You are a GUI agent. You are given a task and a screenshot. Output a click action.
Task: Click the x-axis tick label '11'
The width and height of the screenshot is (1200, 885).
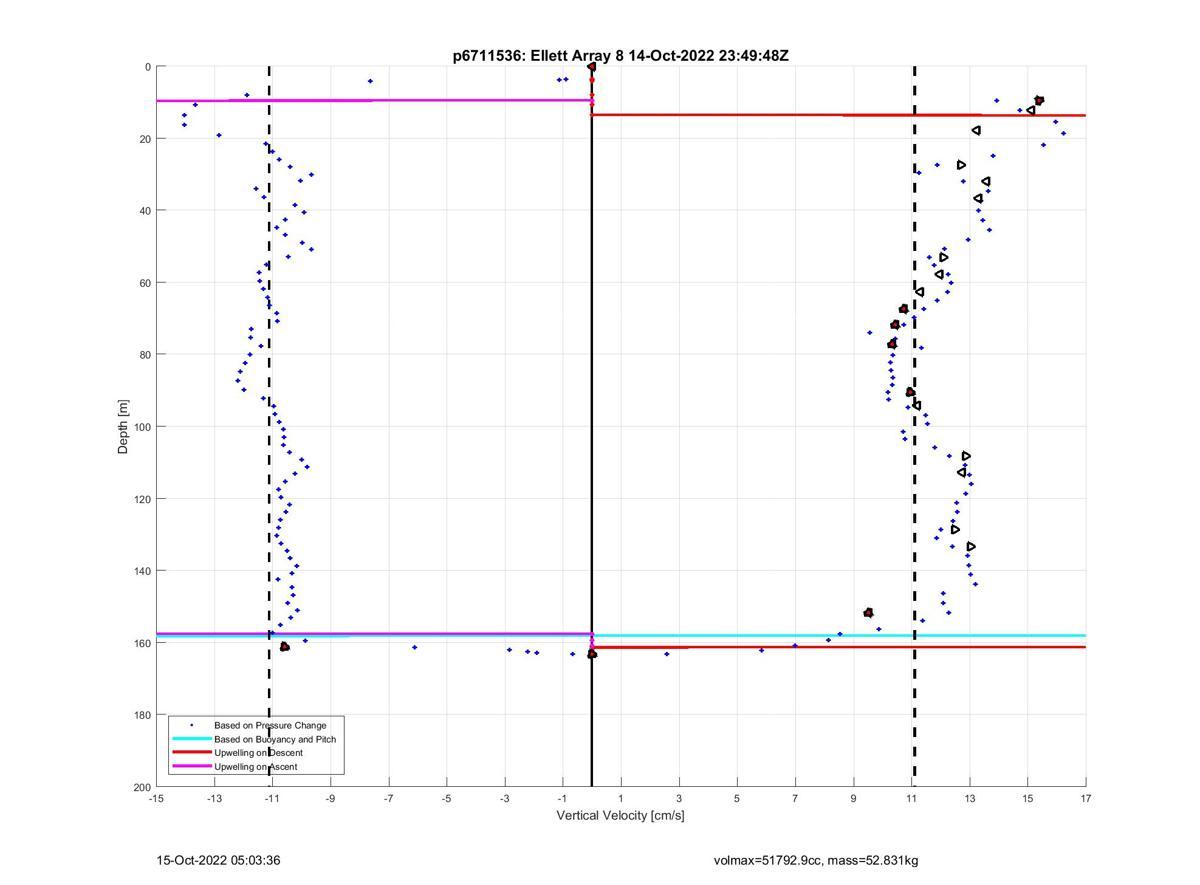911,799
